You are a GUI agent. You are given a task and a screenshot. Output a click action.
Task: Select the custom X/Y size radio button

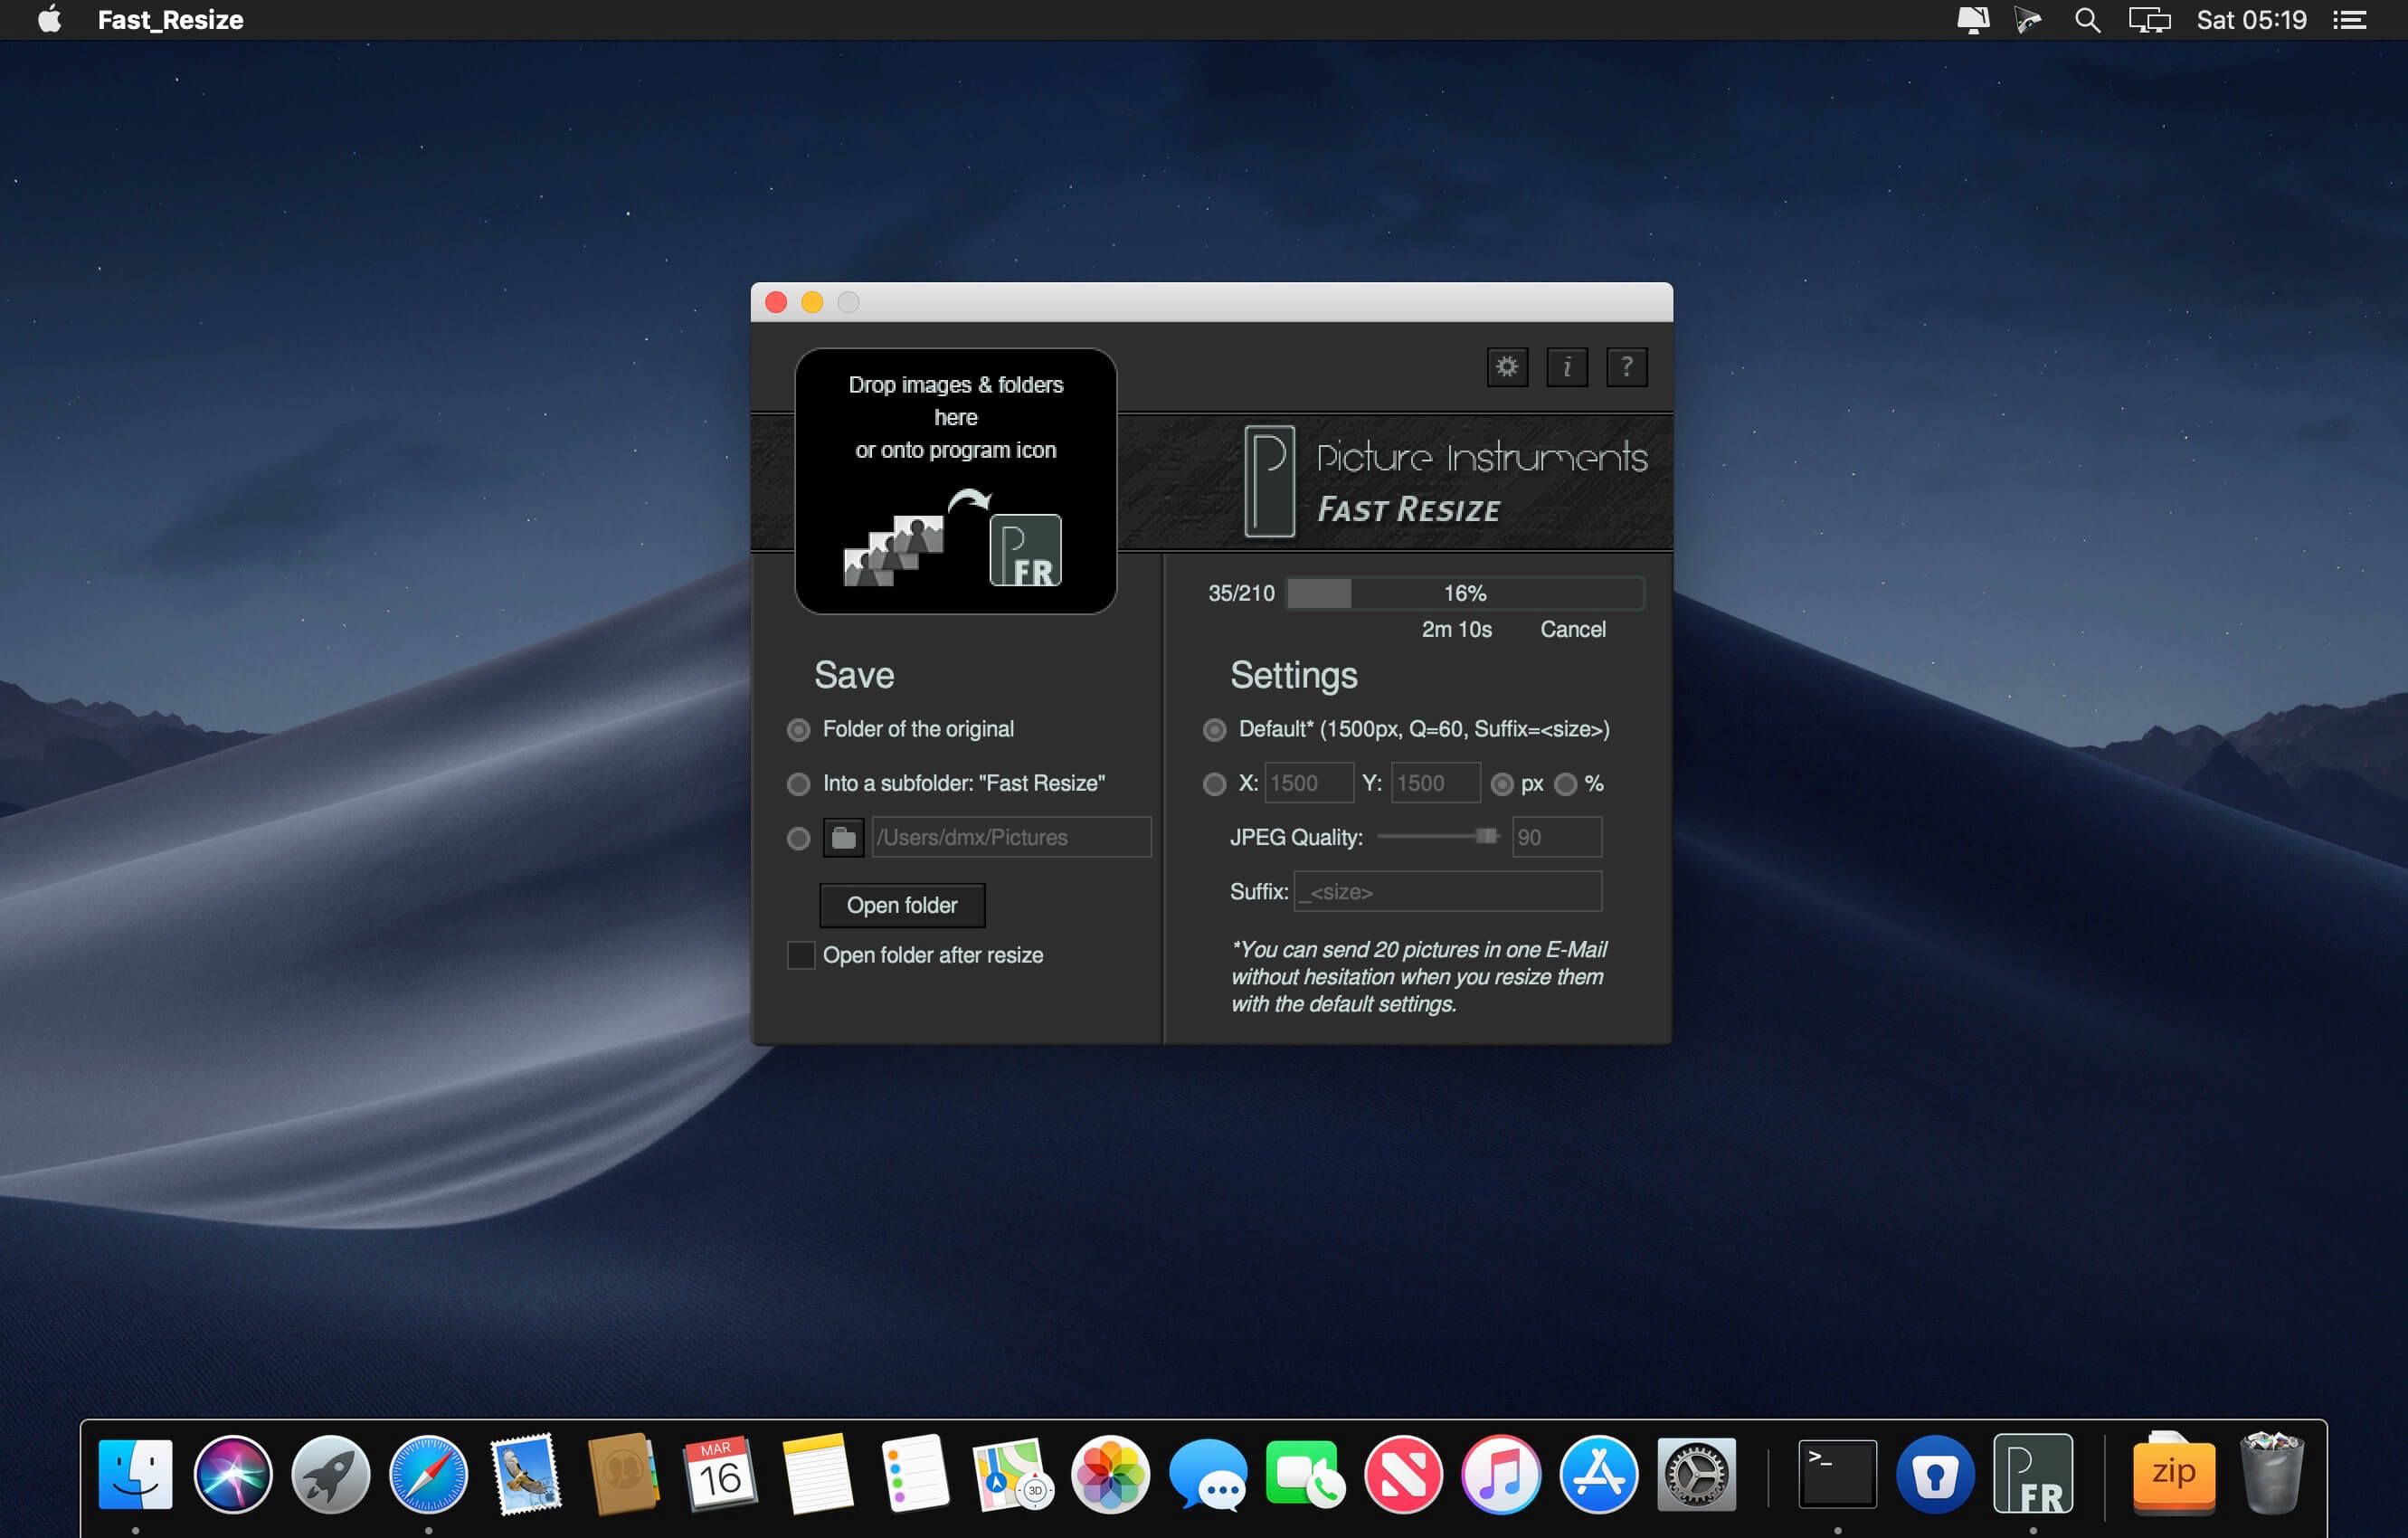(1214, 784)
